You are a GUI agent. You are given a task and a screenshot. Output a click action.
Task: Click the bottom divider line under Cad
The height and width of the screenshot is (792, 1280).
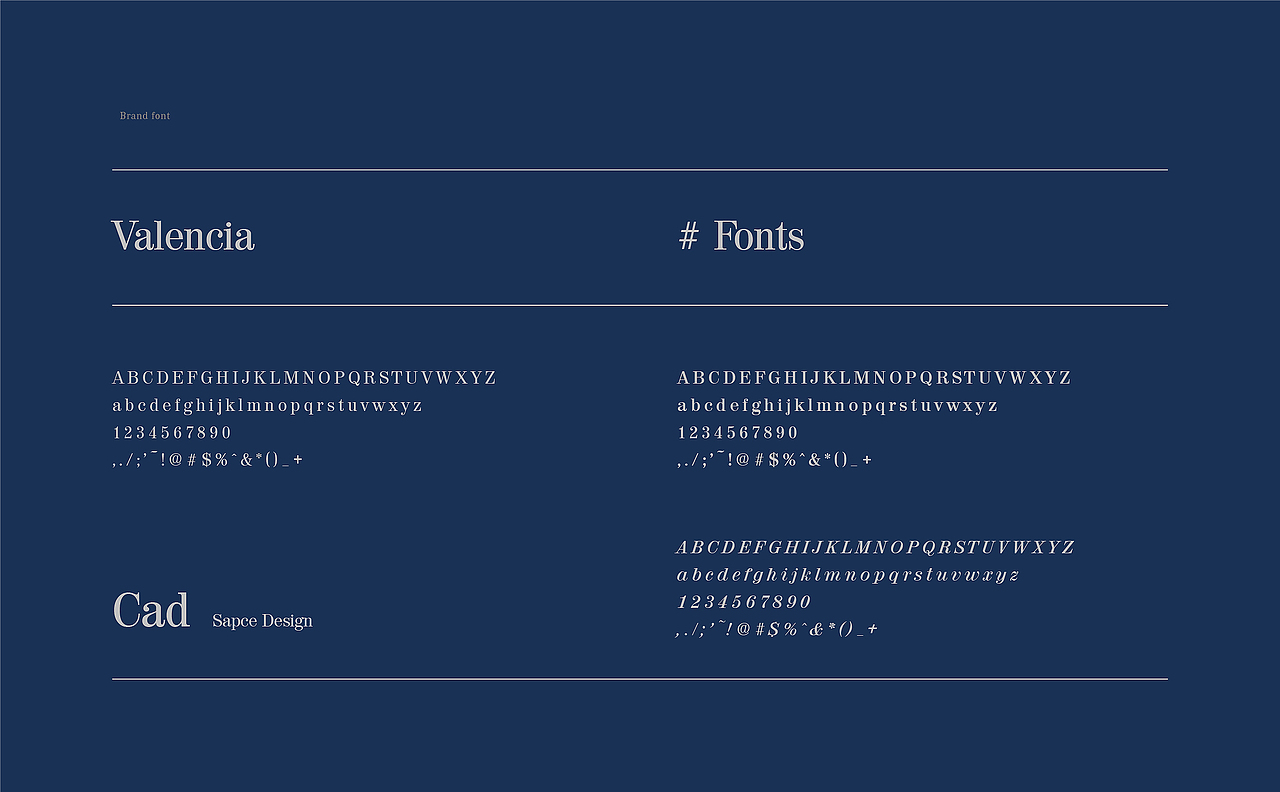pos(640,679)
